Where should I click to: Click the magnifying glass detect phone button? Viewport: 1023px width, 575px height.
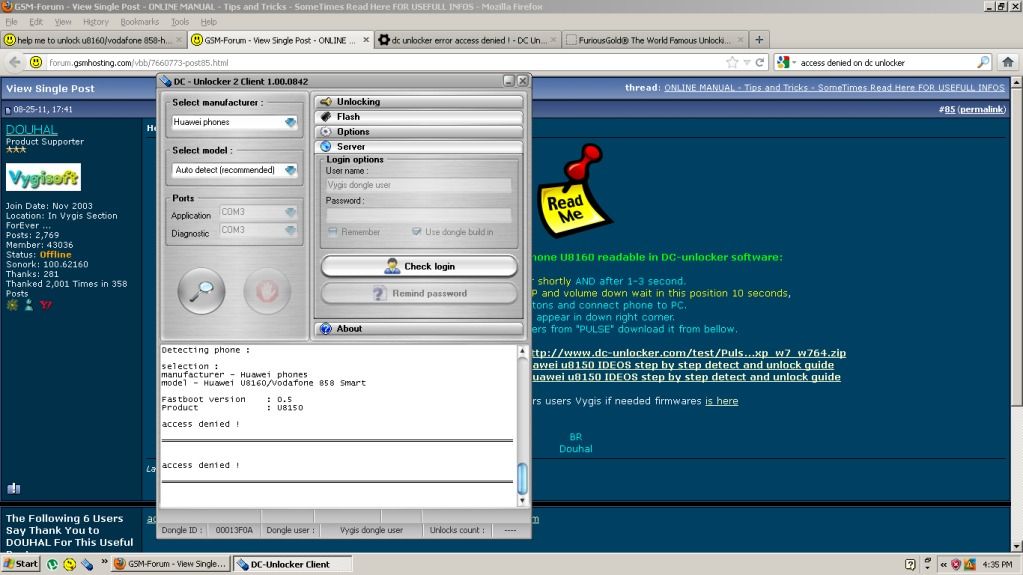click(x=204, y=291)
